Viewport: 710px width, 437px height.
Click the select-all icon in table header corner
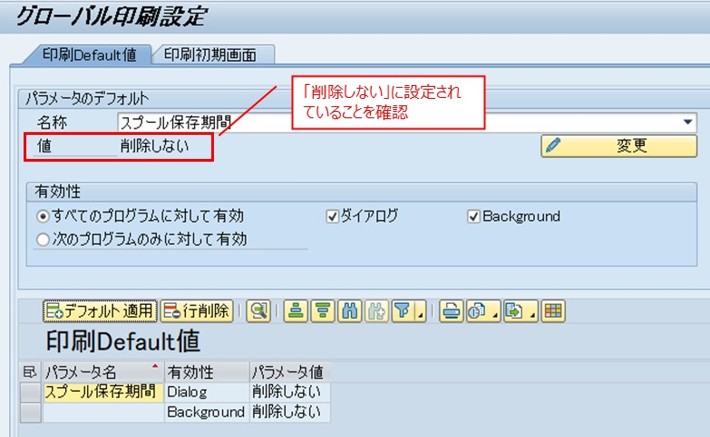(30, 372)
